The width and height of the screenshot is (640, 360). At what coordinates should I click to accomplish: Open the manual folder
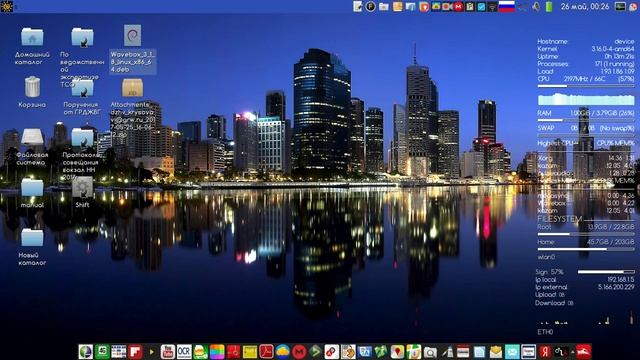click(x=32, y=188)
